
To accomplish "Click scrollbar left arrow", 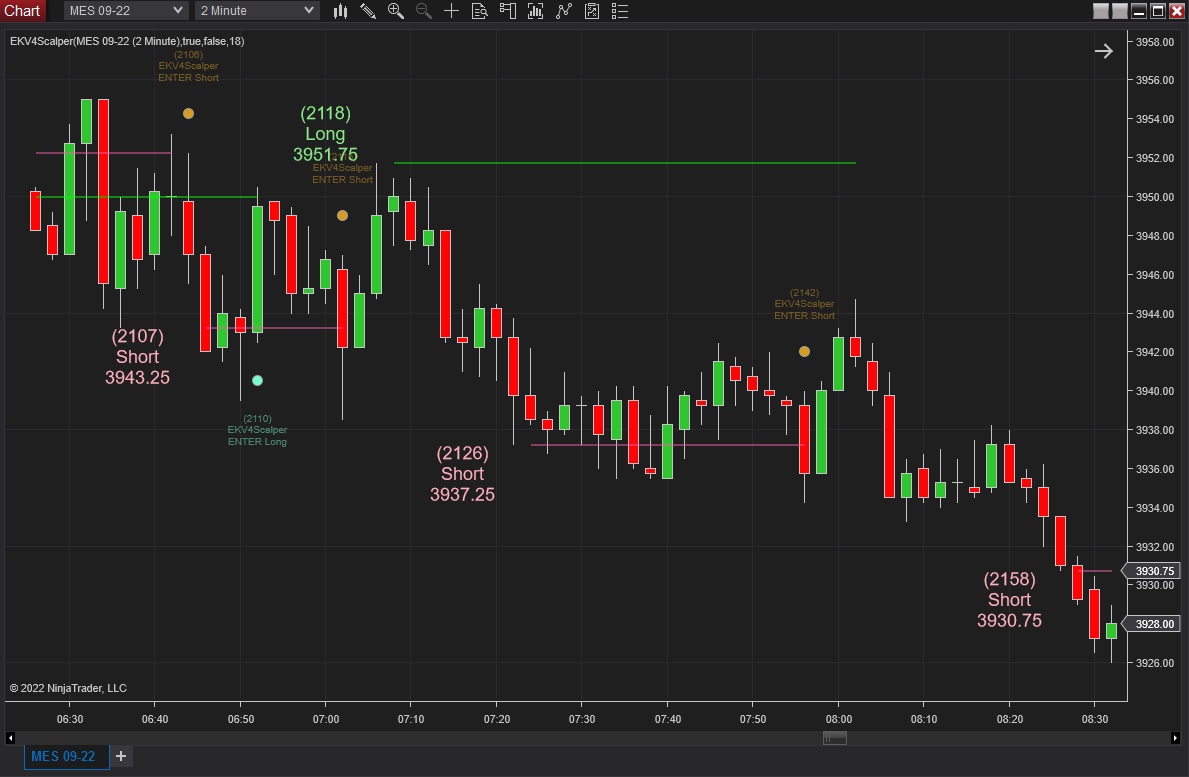I will point(10,738).
